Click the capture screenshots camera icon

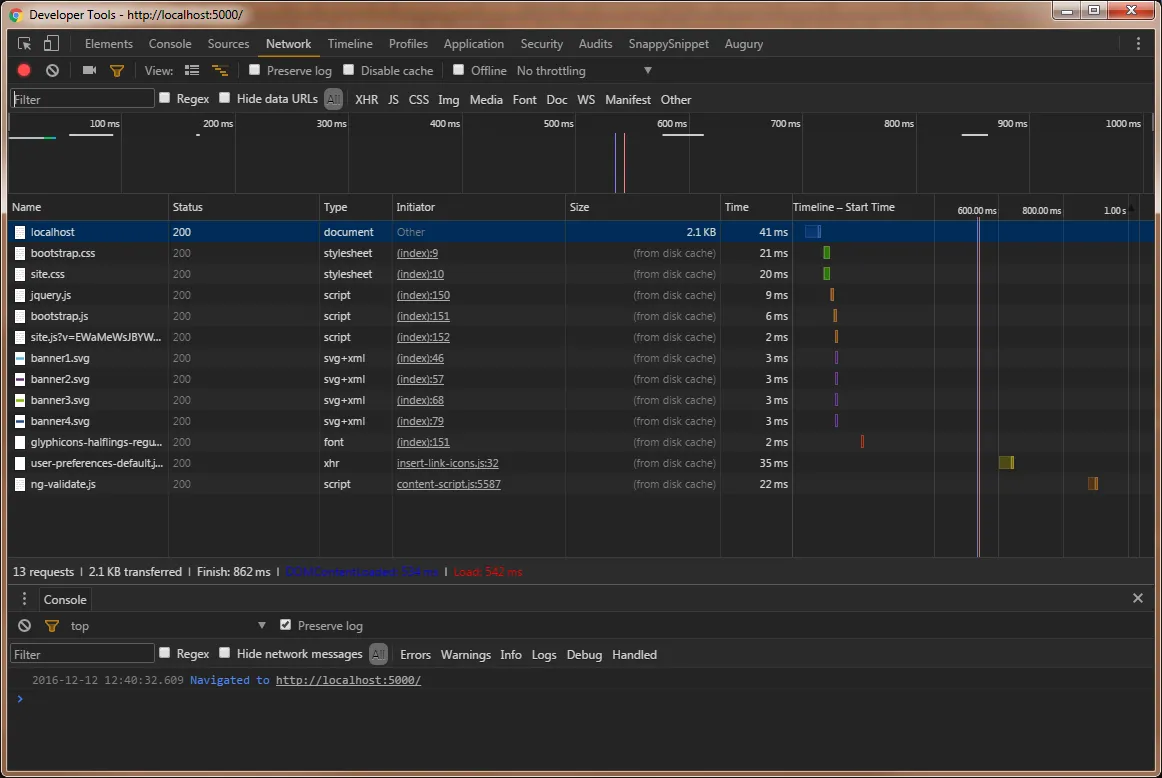[x=89, y=71]
